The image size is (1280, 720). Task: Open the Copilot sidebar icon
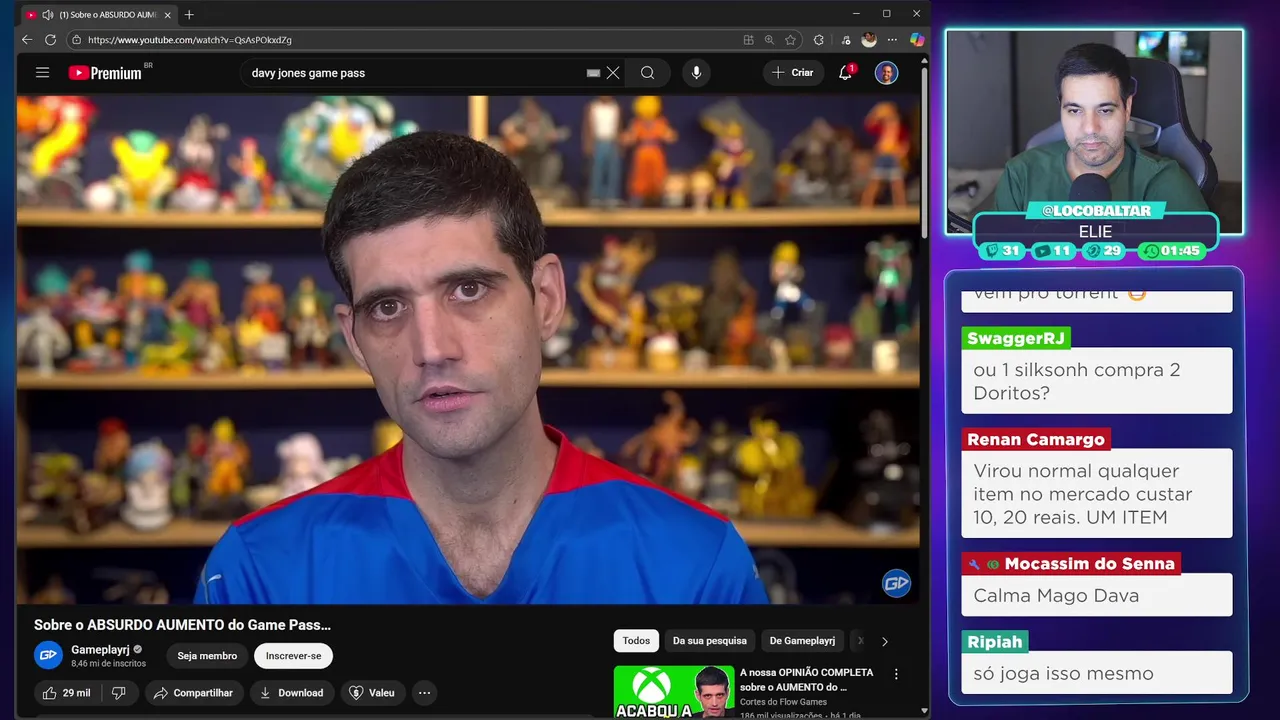[x=917, y=40]
